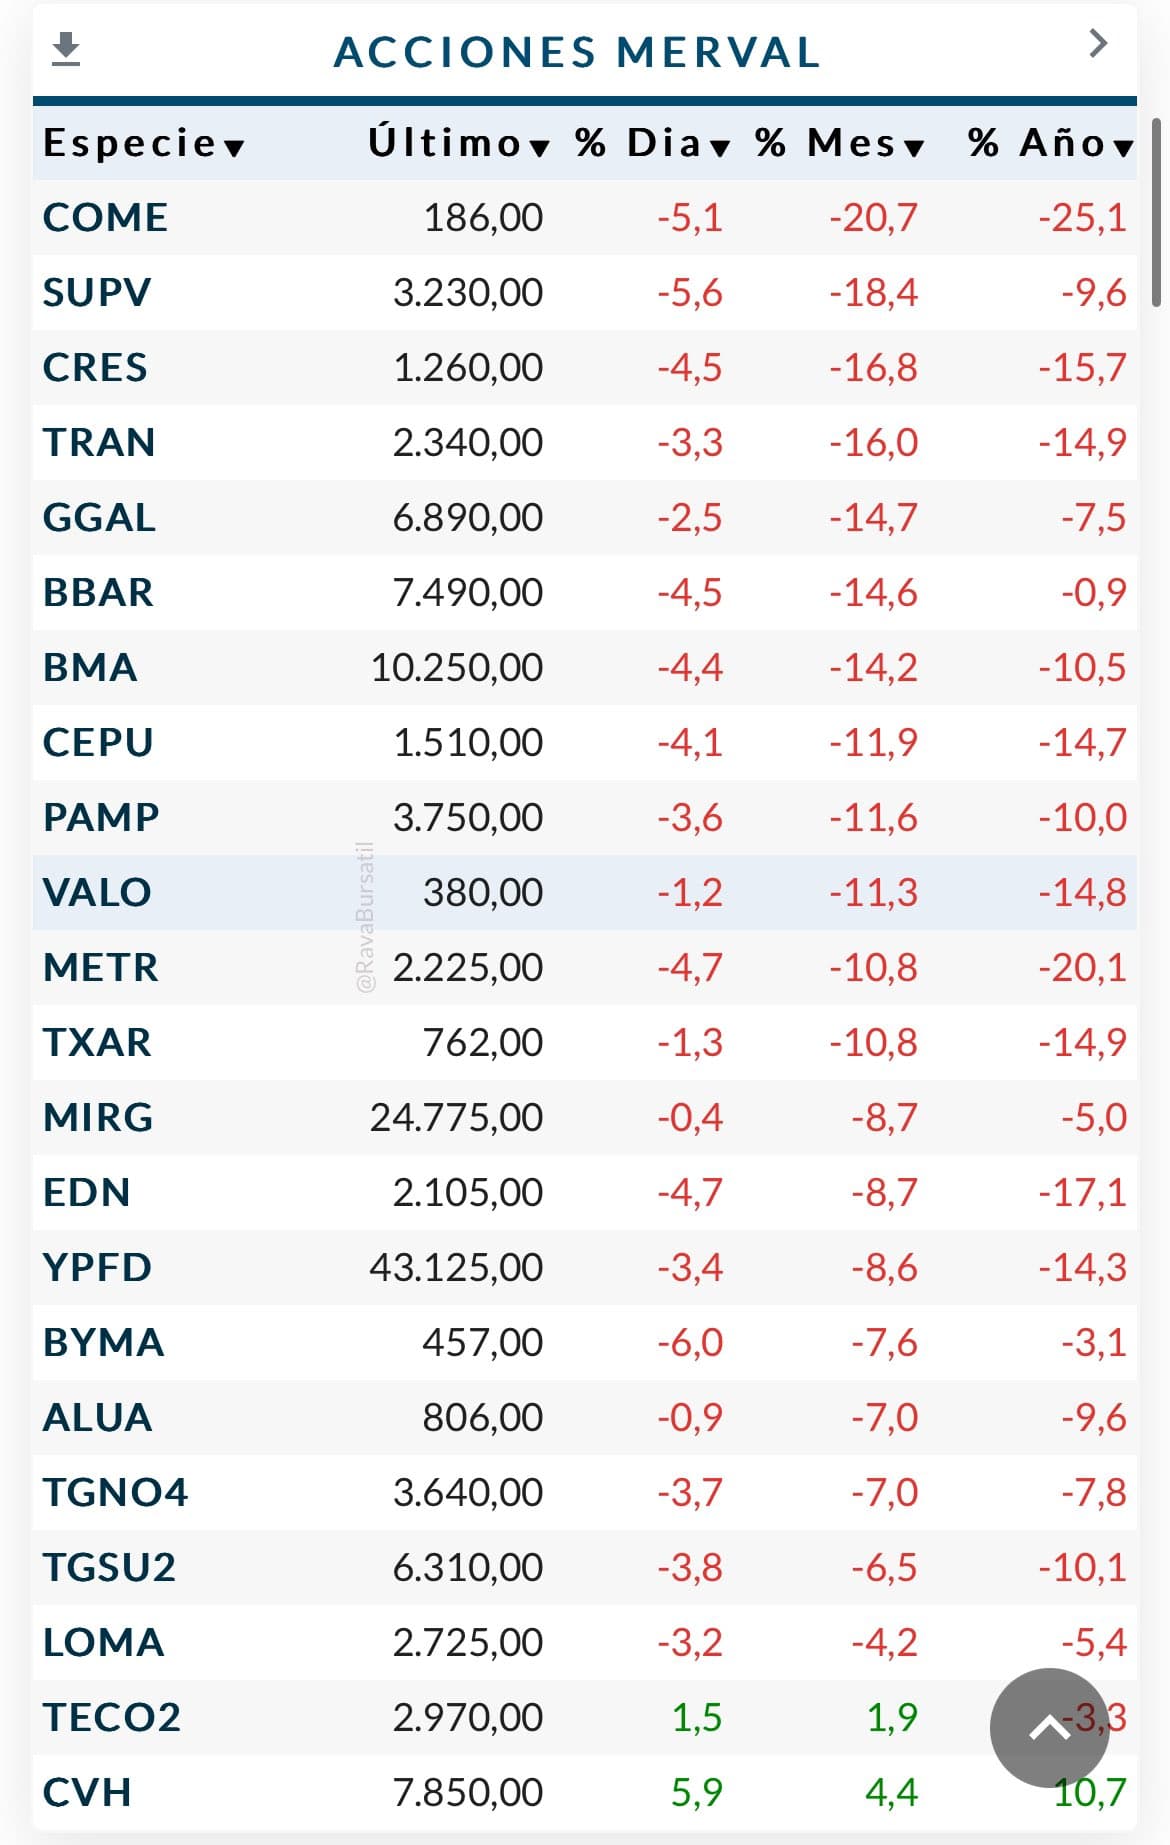Open the COME ticker details

(105, 217)
